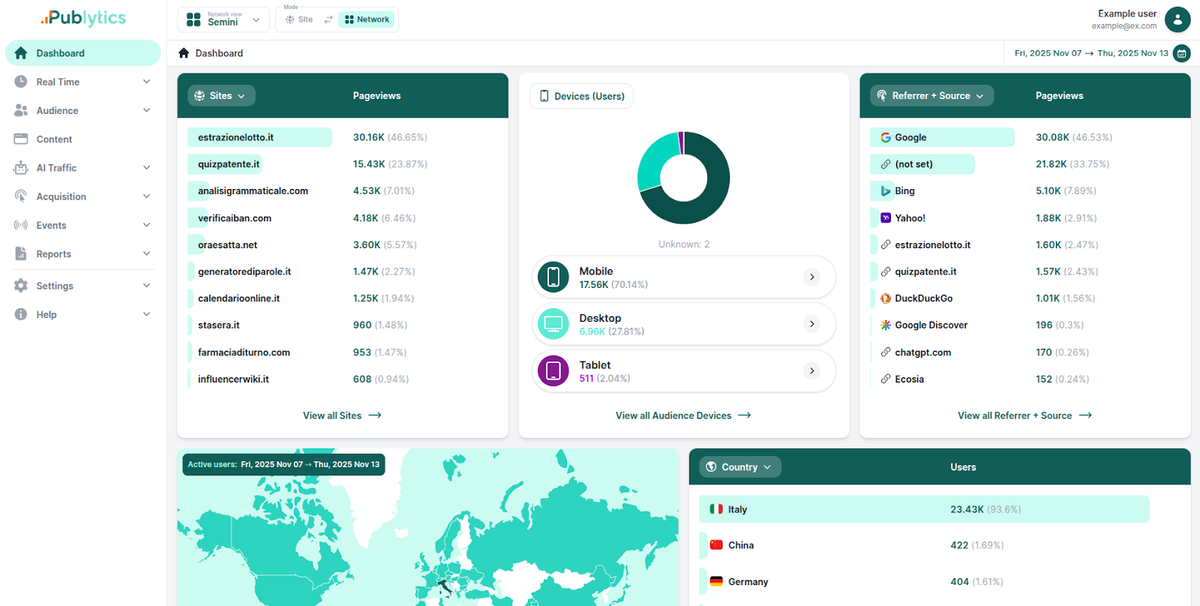Image resolution: width=1200 pixels, height=606 pixels.
Task: Click the Reports document icon
Action: (21, 253)
